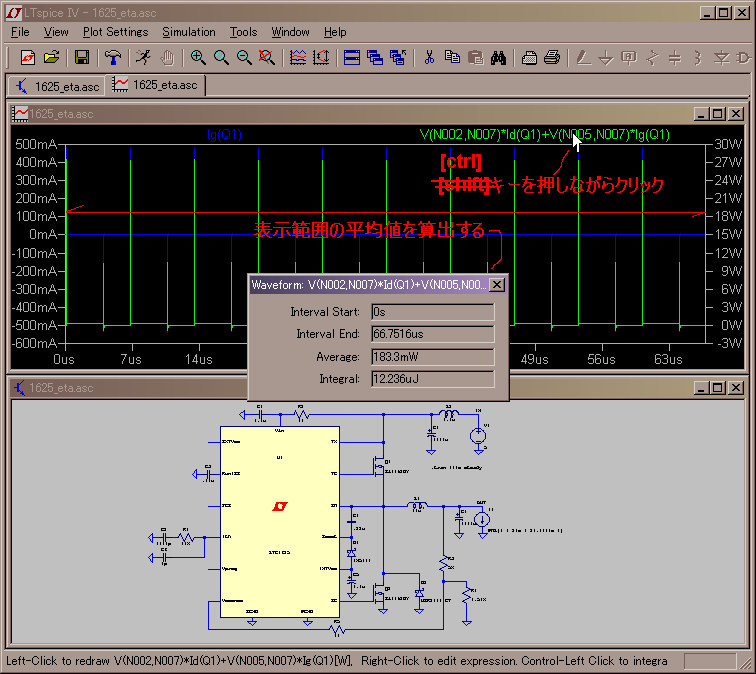Image resolution: width=756 pixels, height=674 pixels.
Task: Close the Waveform average popup dialog
Action: 497,285
